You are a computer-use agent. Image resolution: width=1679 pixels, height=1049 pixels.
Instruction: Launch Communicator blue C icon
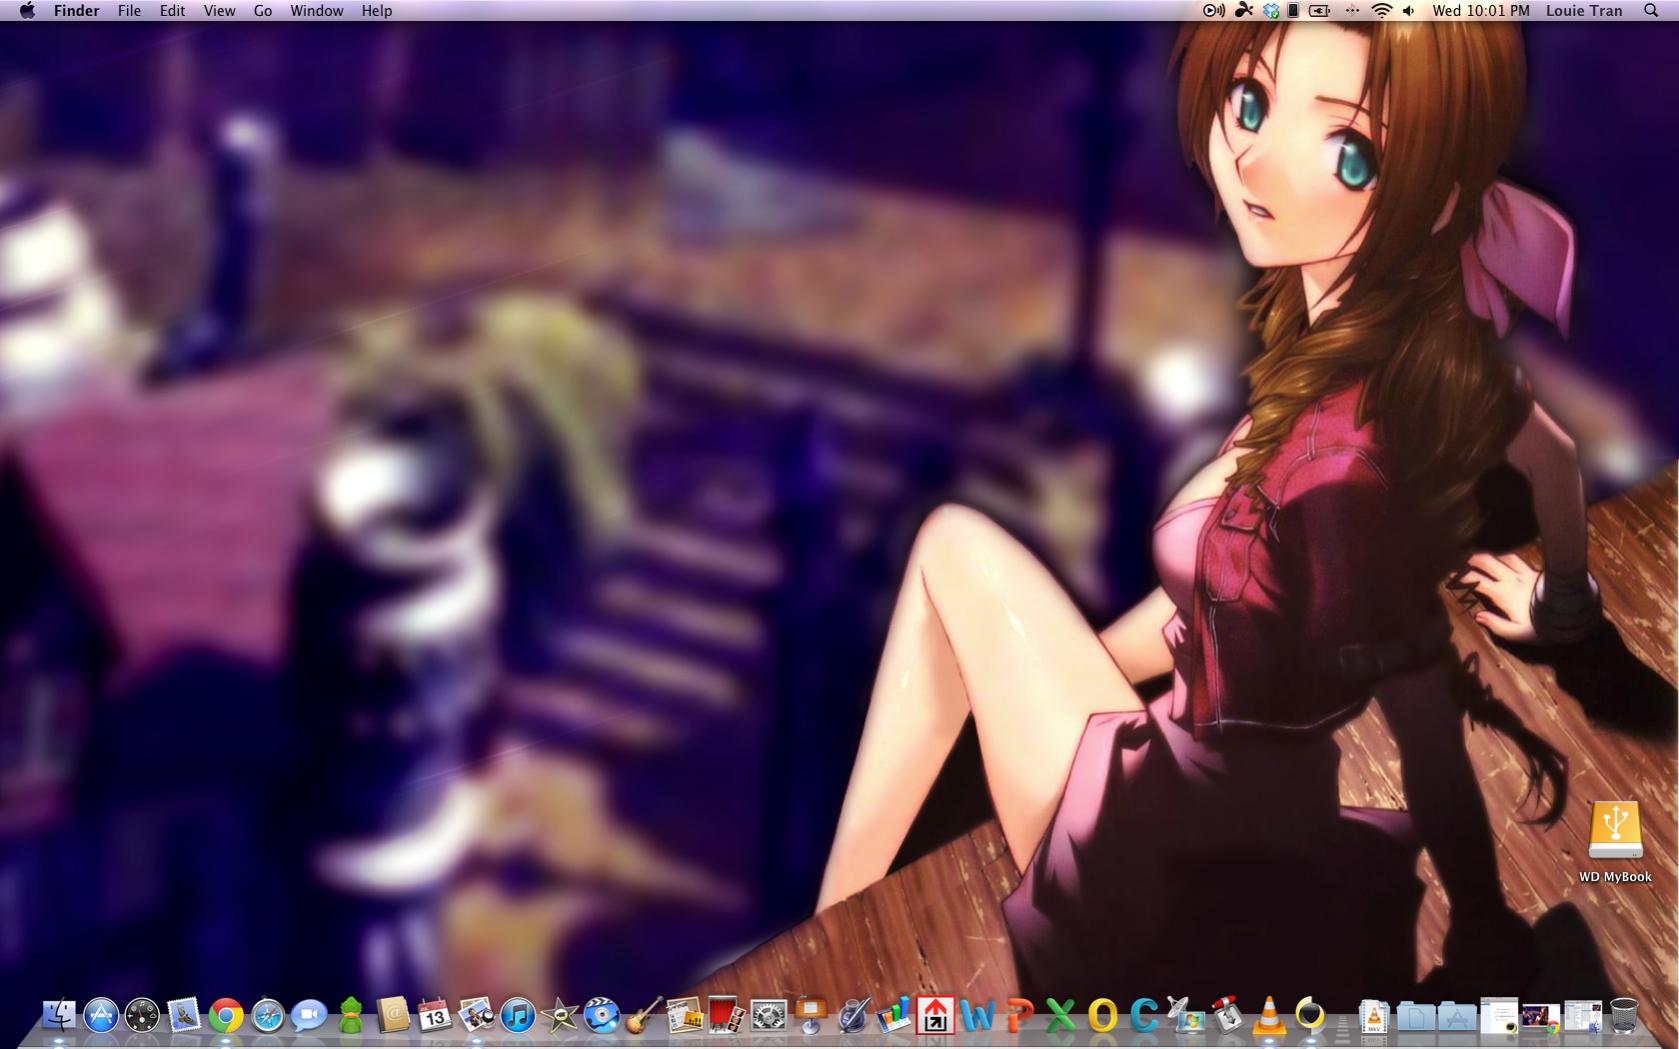(x=1144, y=1016)
